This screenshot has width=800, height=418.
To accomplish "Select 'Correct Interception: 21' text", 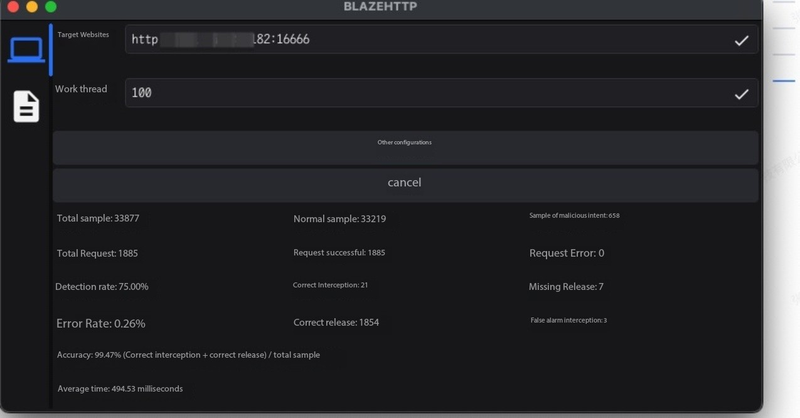I will [x=330, y=285].
